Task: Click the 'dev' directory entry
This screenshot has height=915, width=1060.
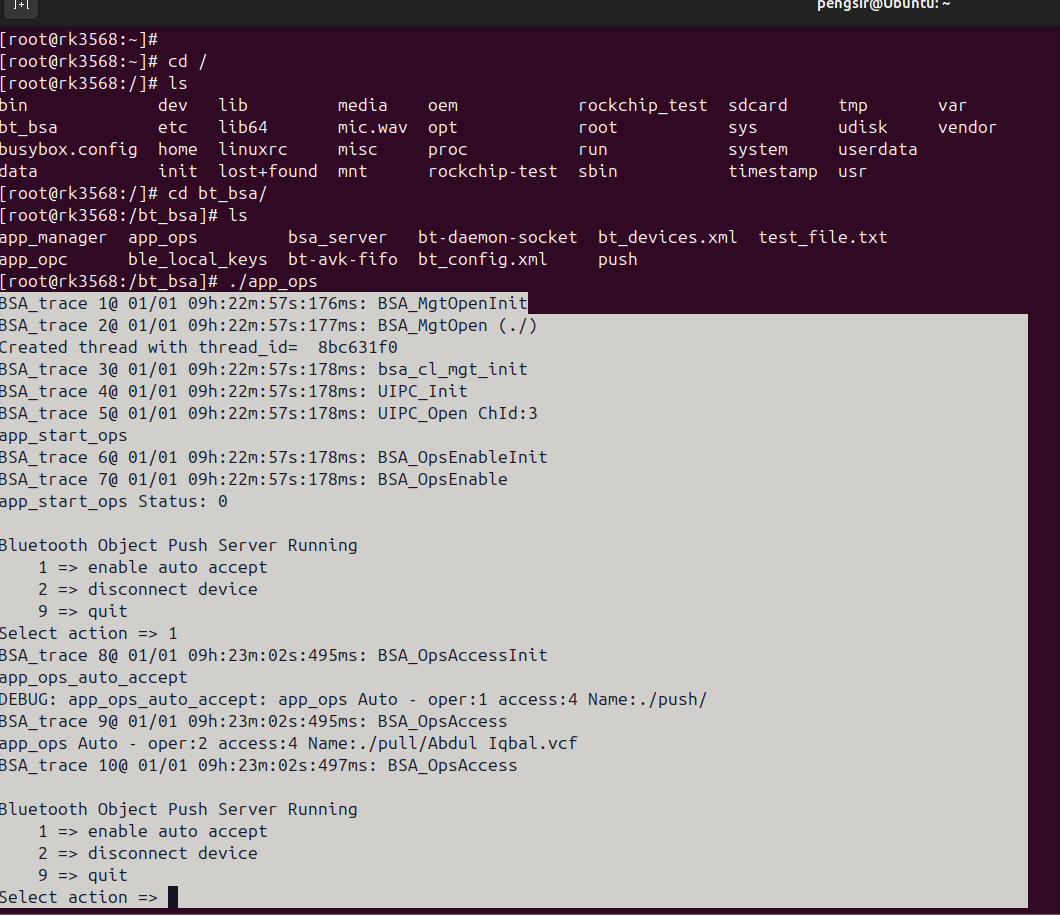Action: tap(173, 105)
